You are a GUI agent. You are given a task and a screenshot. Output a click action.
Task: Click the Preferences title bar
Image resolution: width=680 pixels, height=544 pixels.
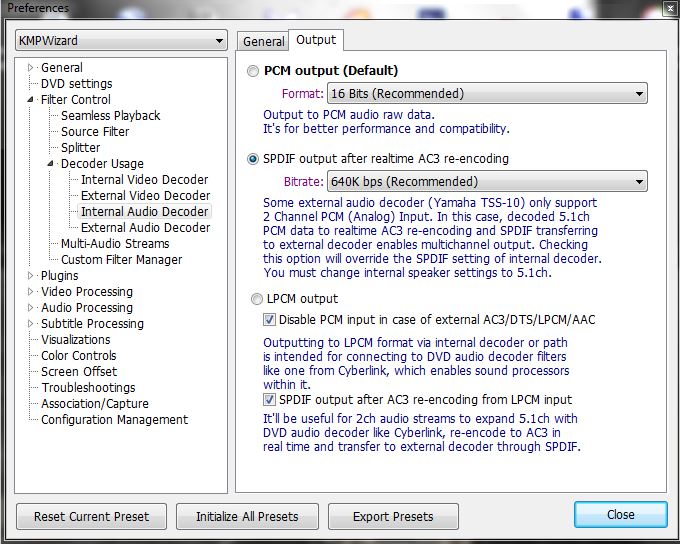(x=332, y=8)
